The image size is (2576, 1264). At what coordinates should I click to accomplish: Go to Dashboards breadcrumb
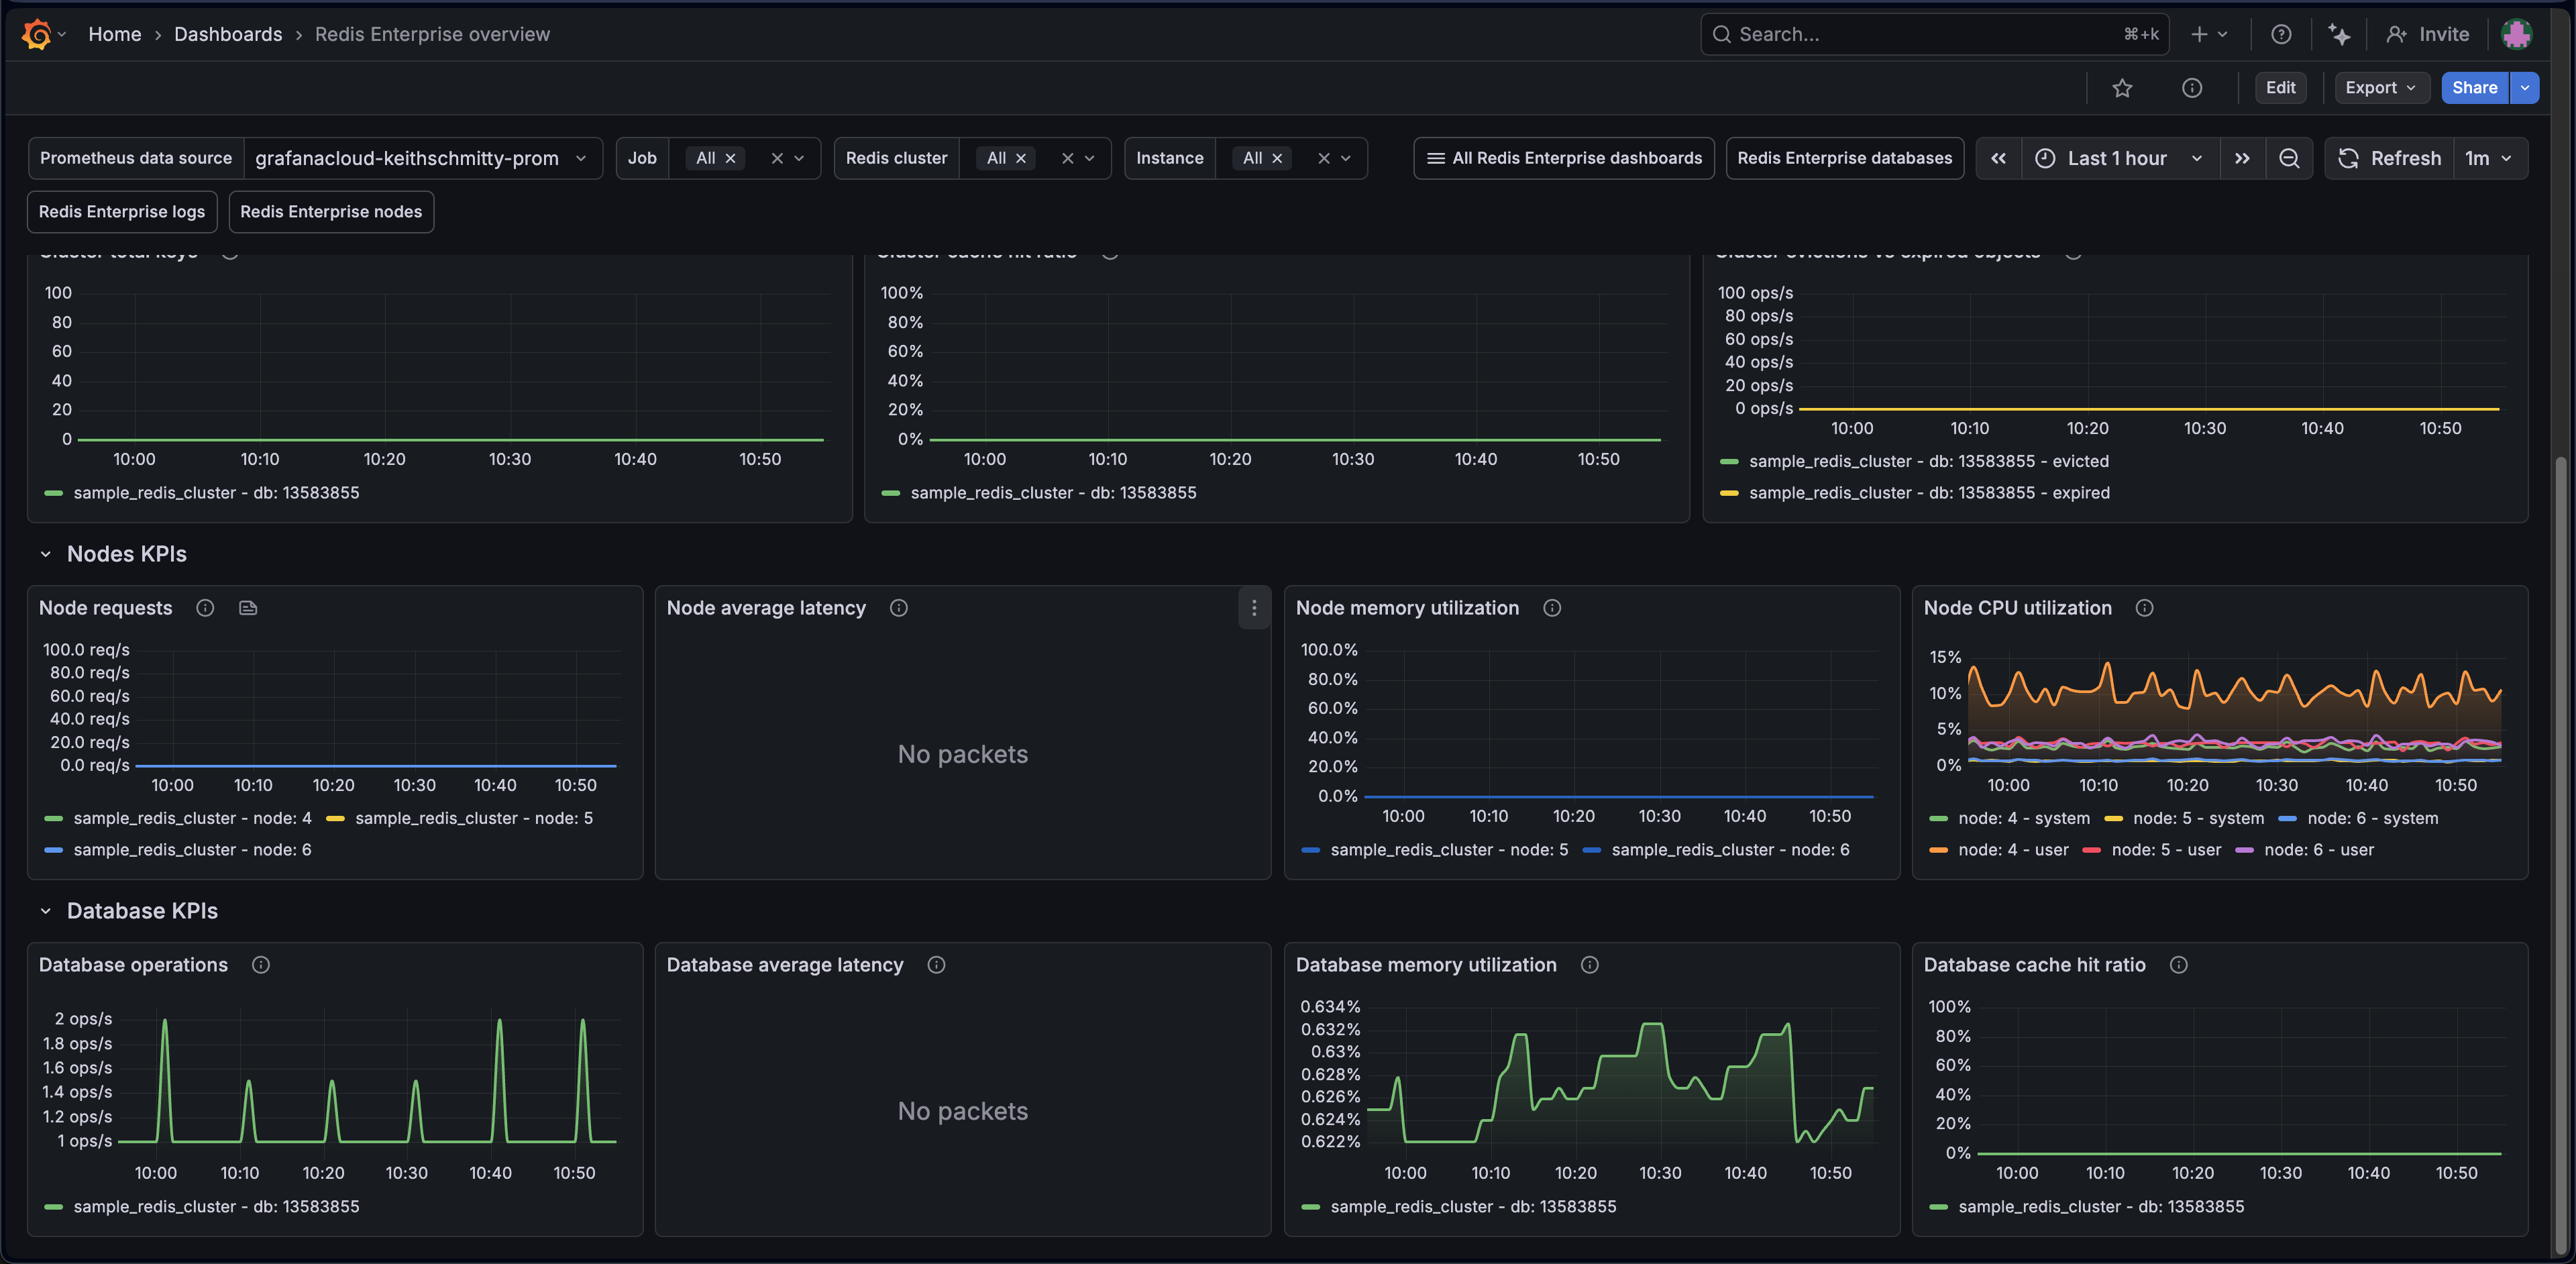[x=228, y=34]
